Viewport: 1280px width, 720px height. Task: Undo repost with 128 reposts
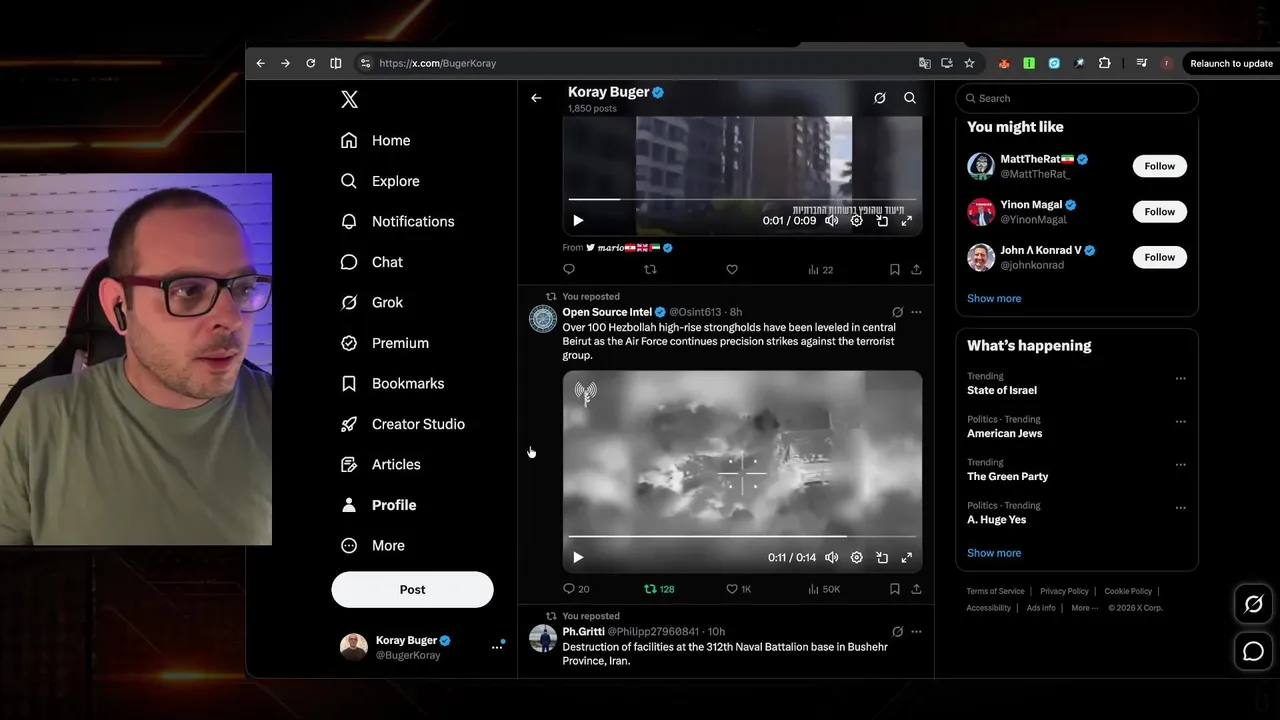pos(659,589)
